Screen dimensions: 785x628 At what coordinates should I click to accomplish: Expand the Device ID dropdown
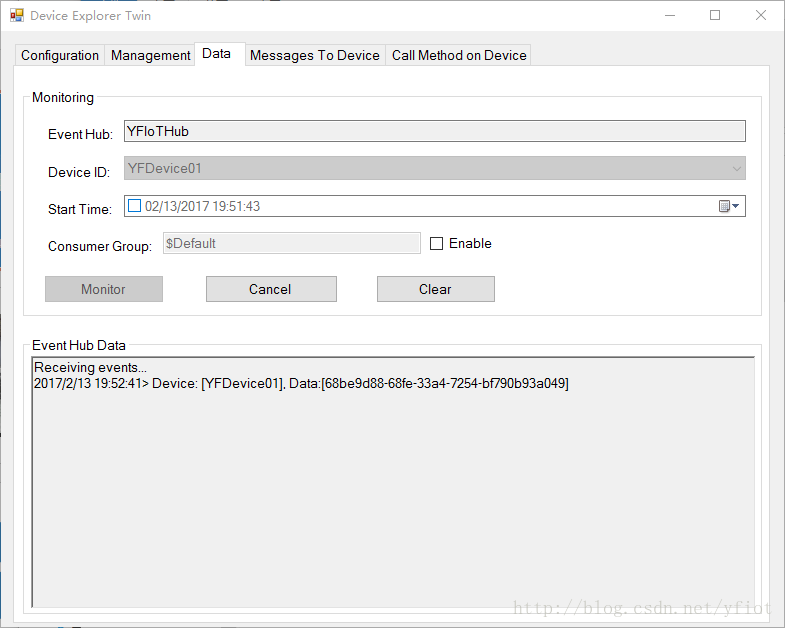[x=736, y=169]
